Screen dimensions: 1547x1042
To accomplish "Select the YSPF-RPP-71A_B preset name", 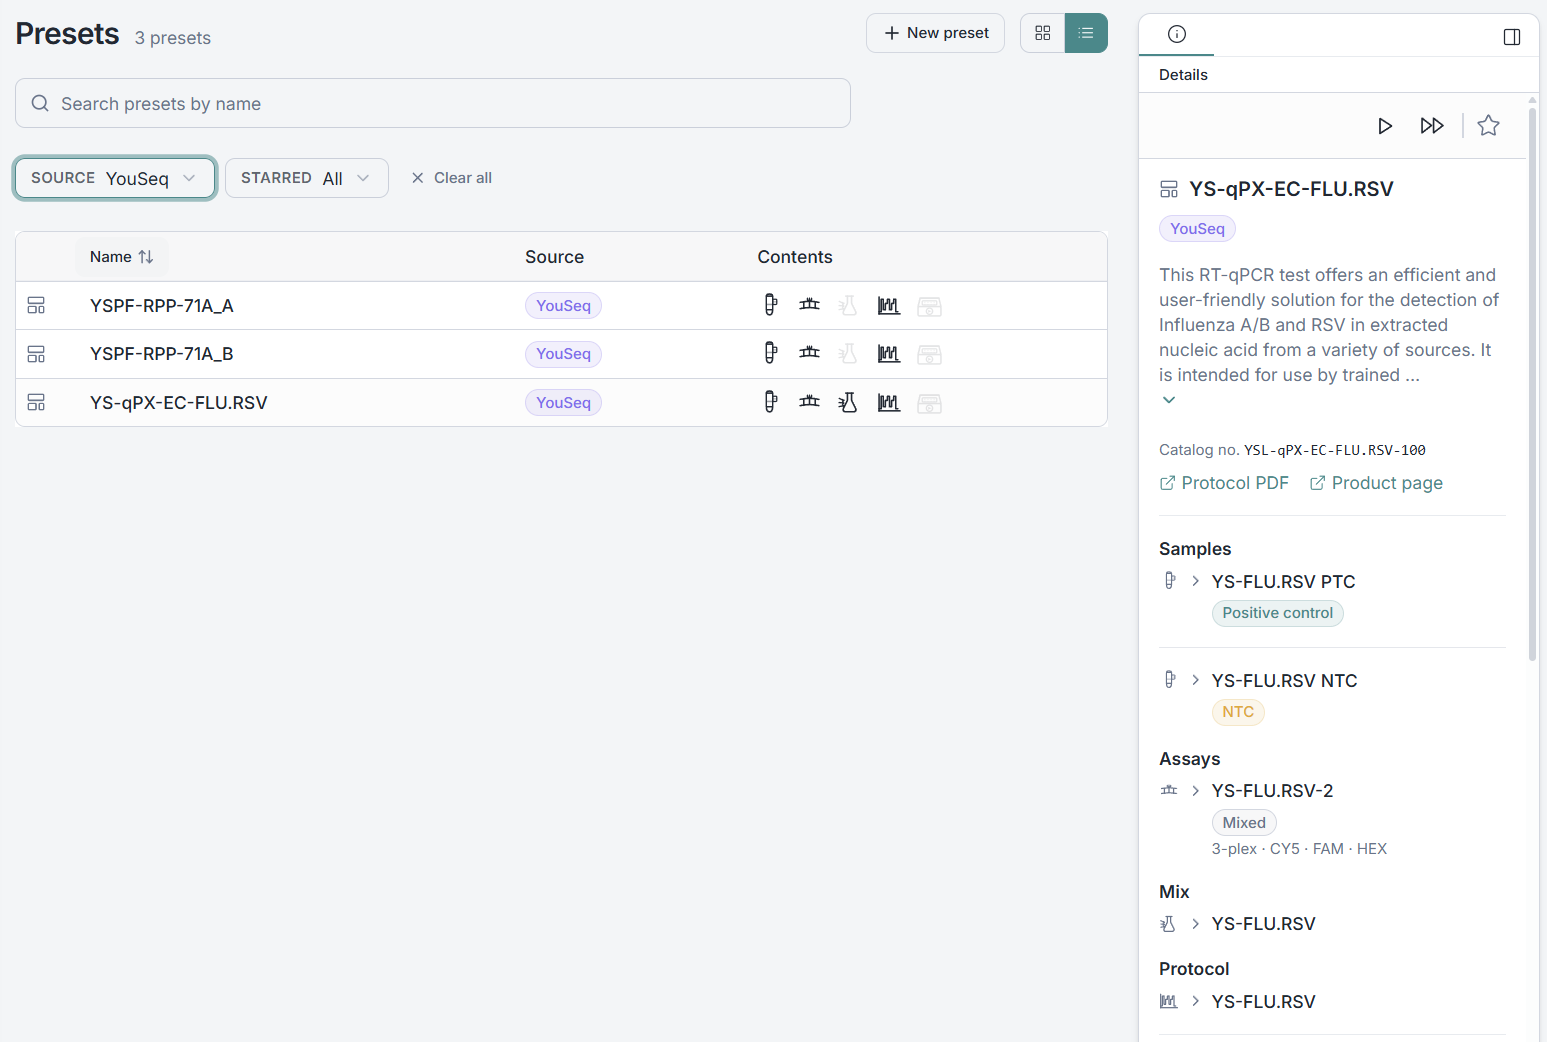I will tap(162, 354).
